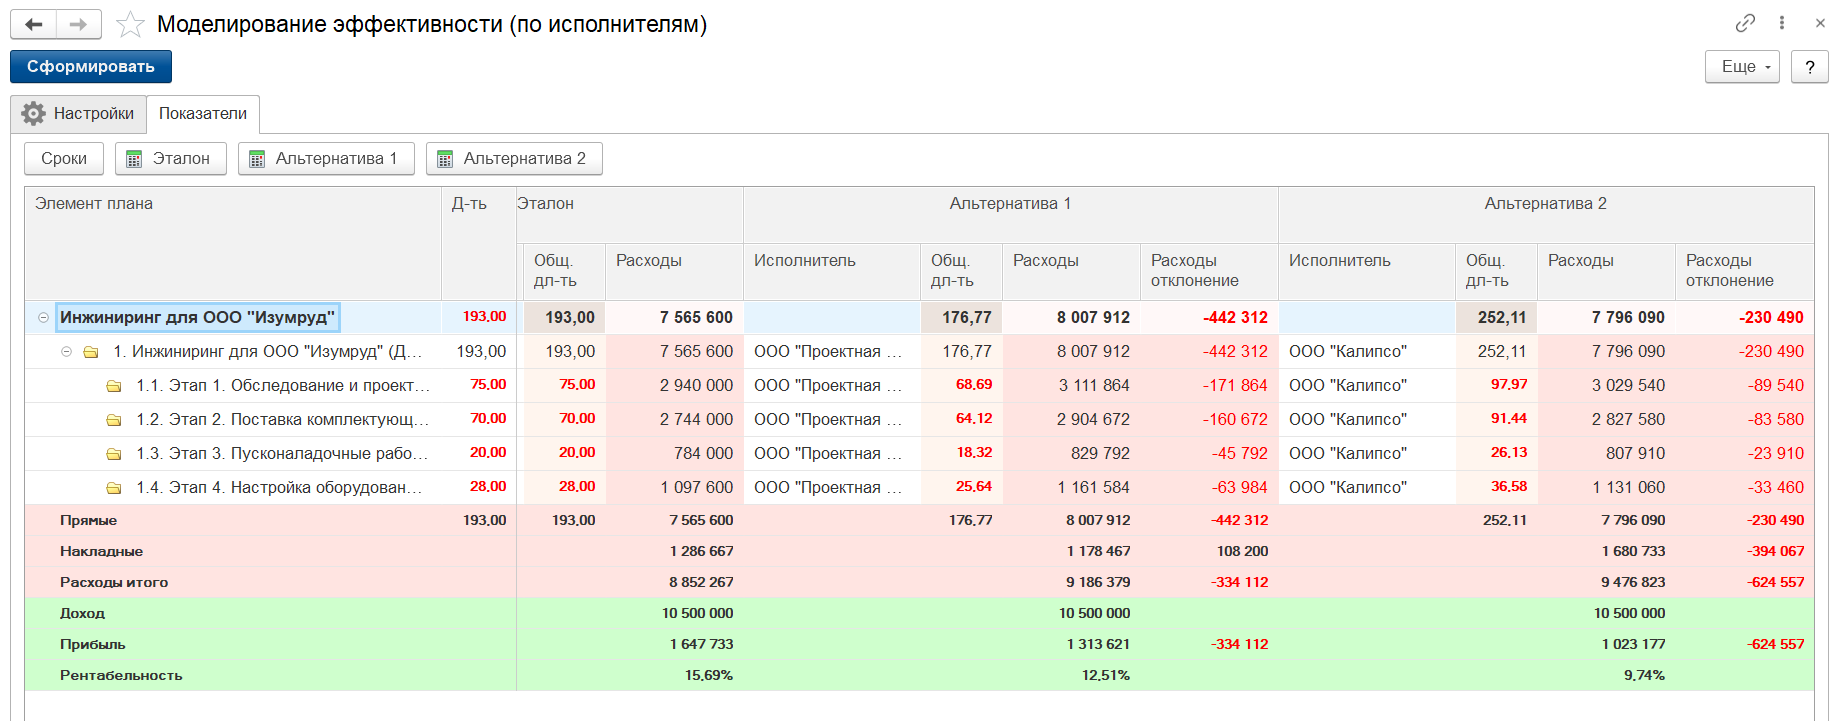Open the Еще dropdown menu
This screenshot has height=721, width=1840.
point(1741,67)
